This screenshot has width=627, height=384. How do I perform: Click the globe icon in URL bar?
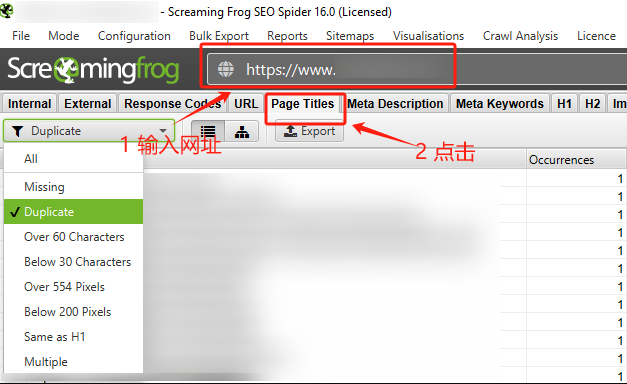coord(226,69)
